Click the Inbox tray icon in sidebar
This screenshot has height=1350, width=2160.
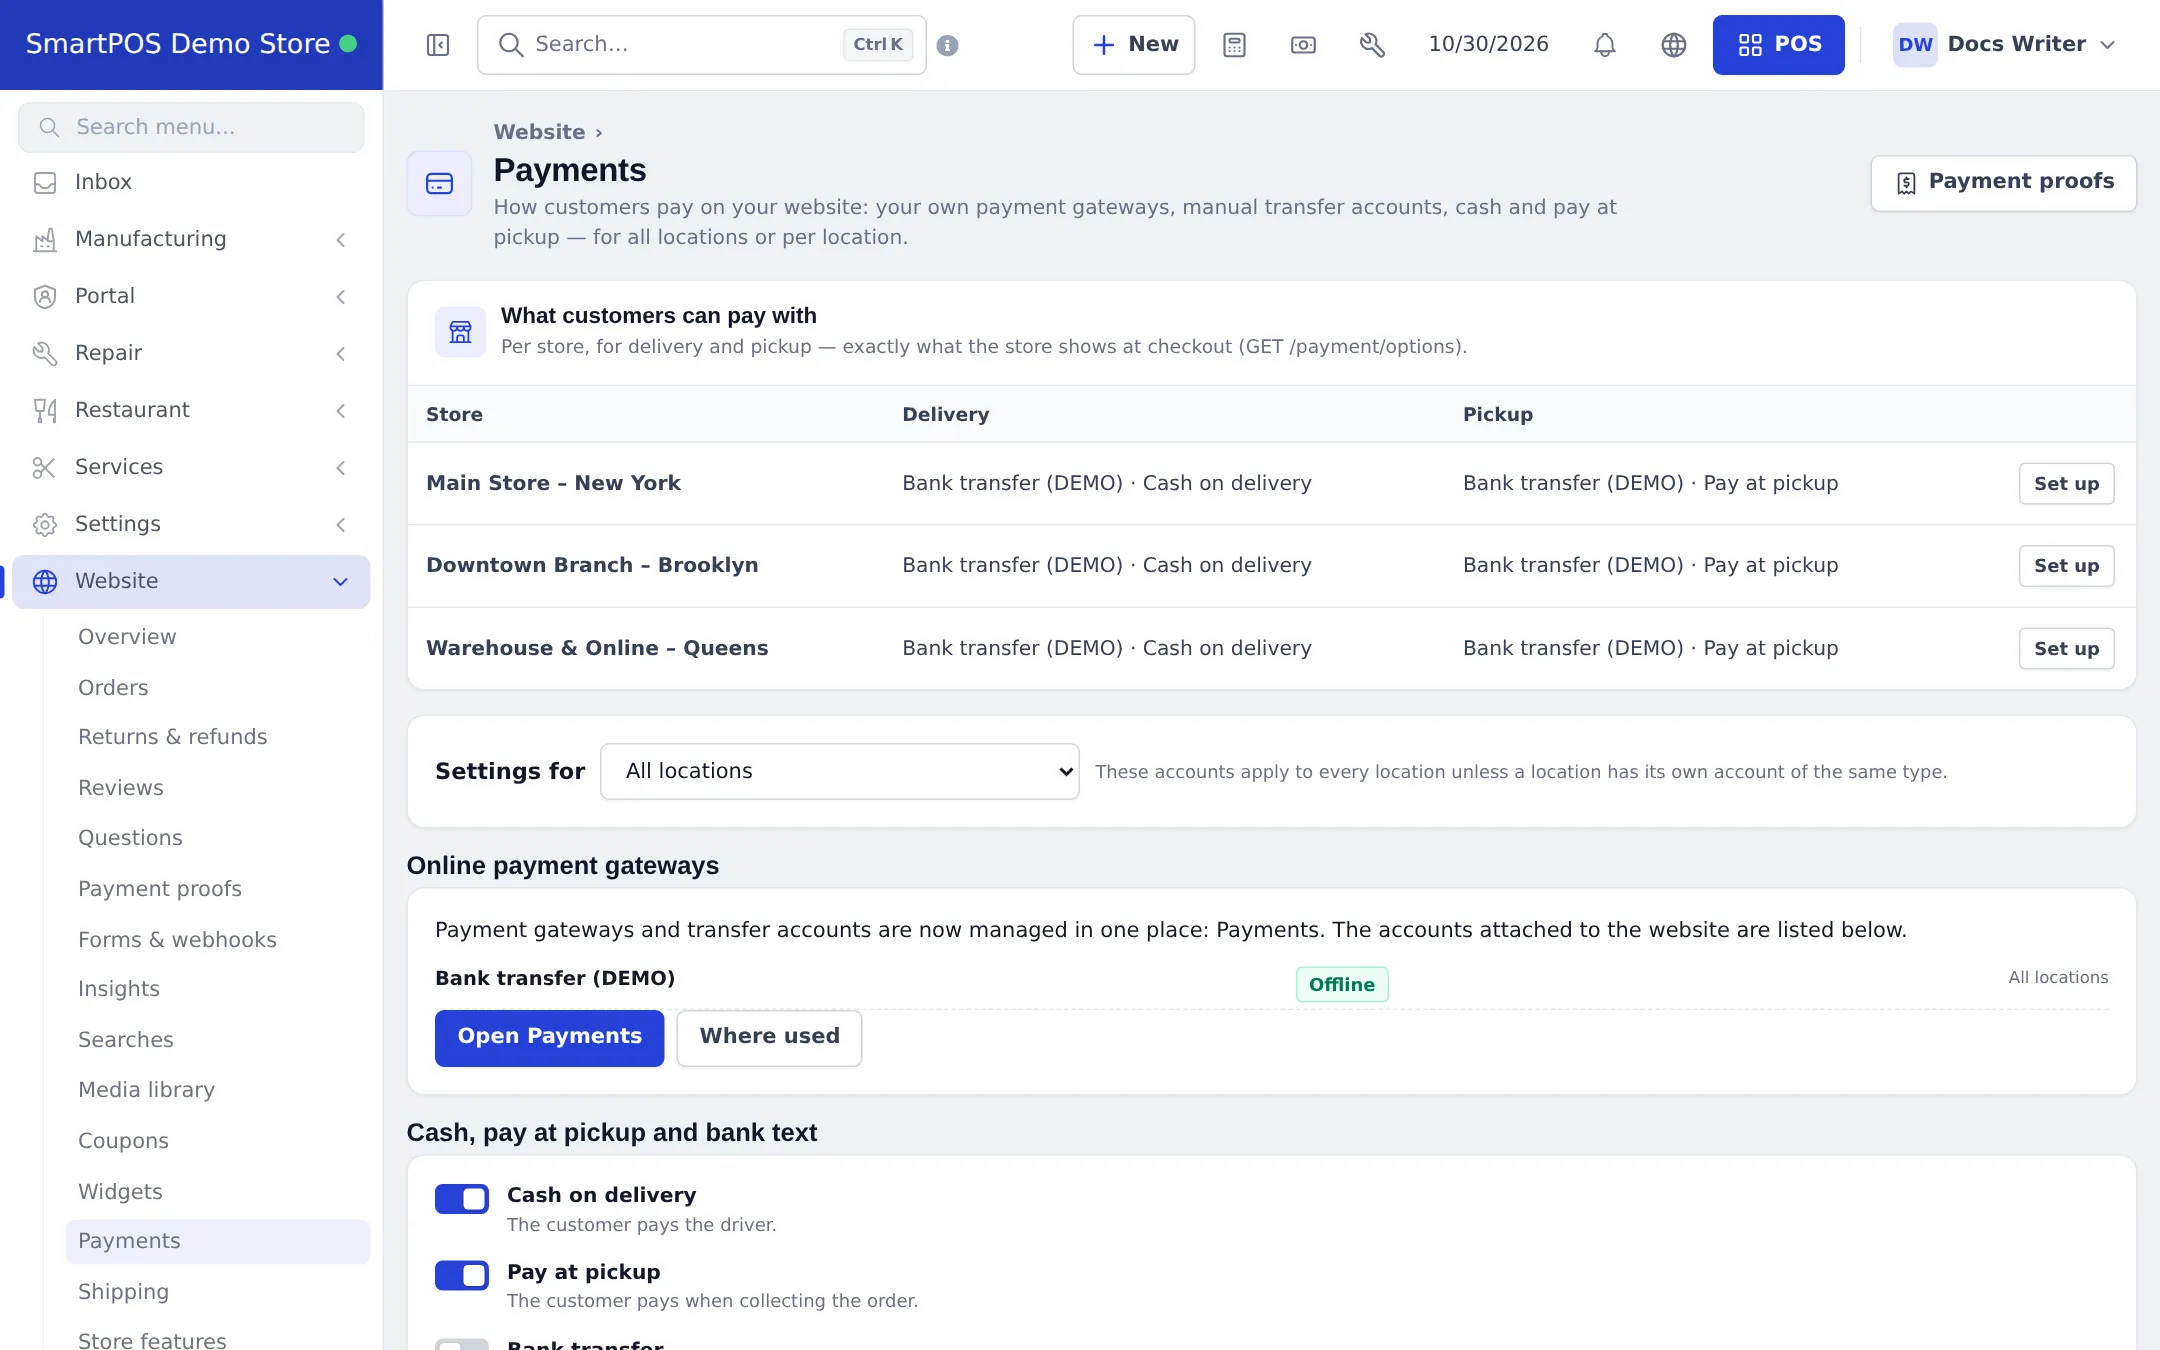point(45,183)
